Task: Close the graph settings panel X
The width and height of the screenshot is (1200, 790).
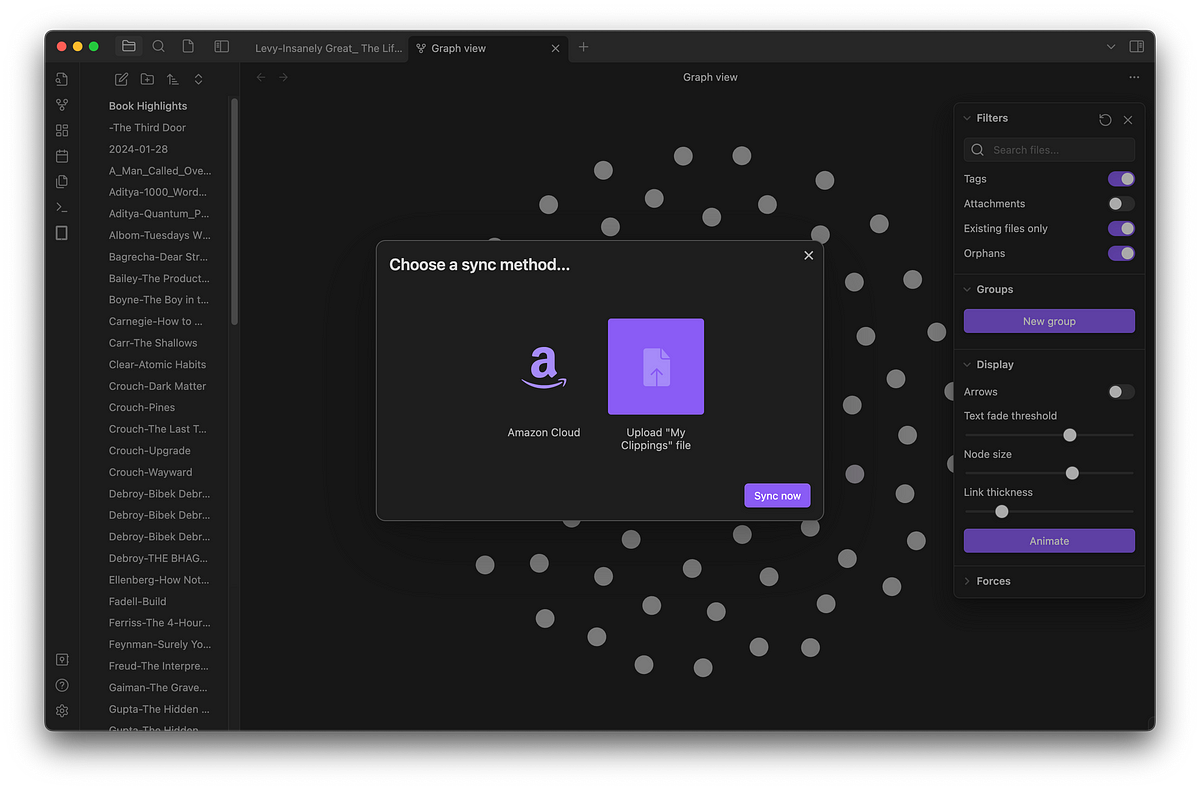Action: coord(1128,120)
